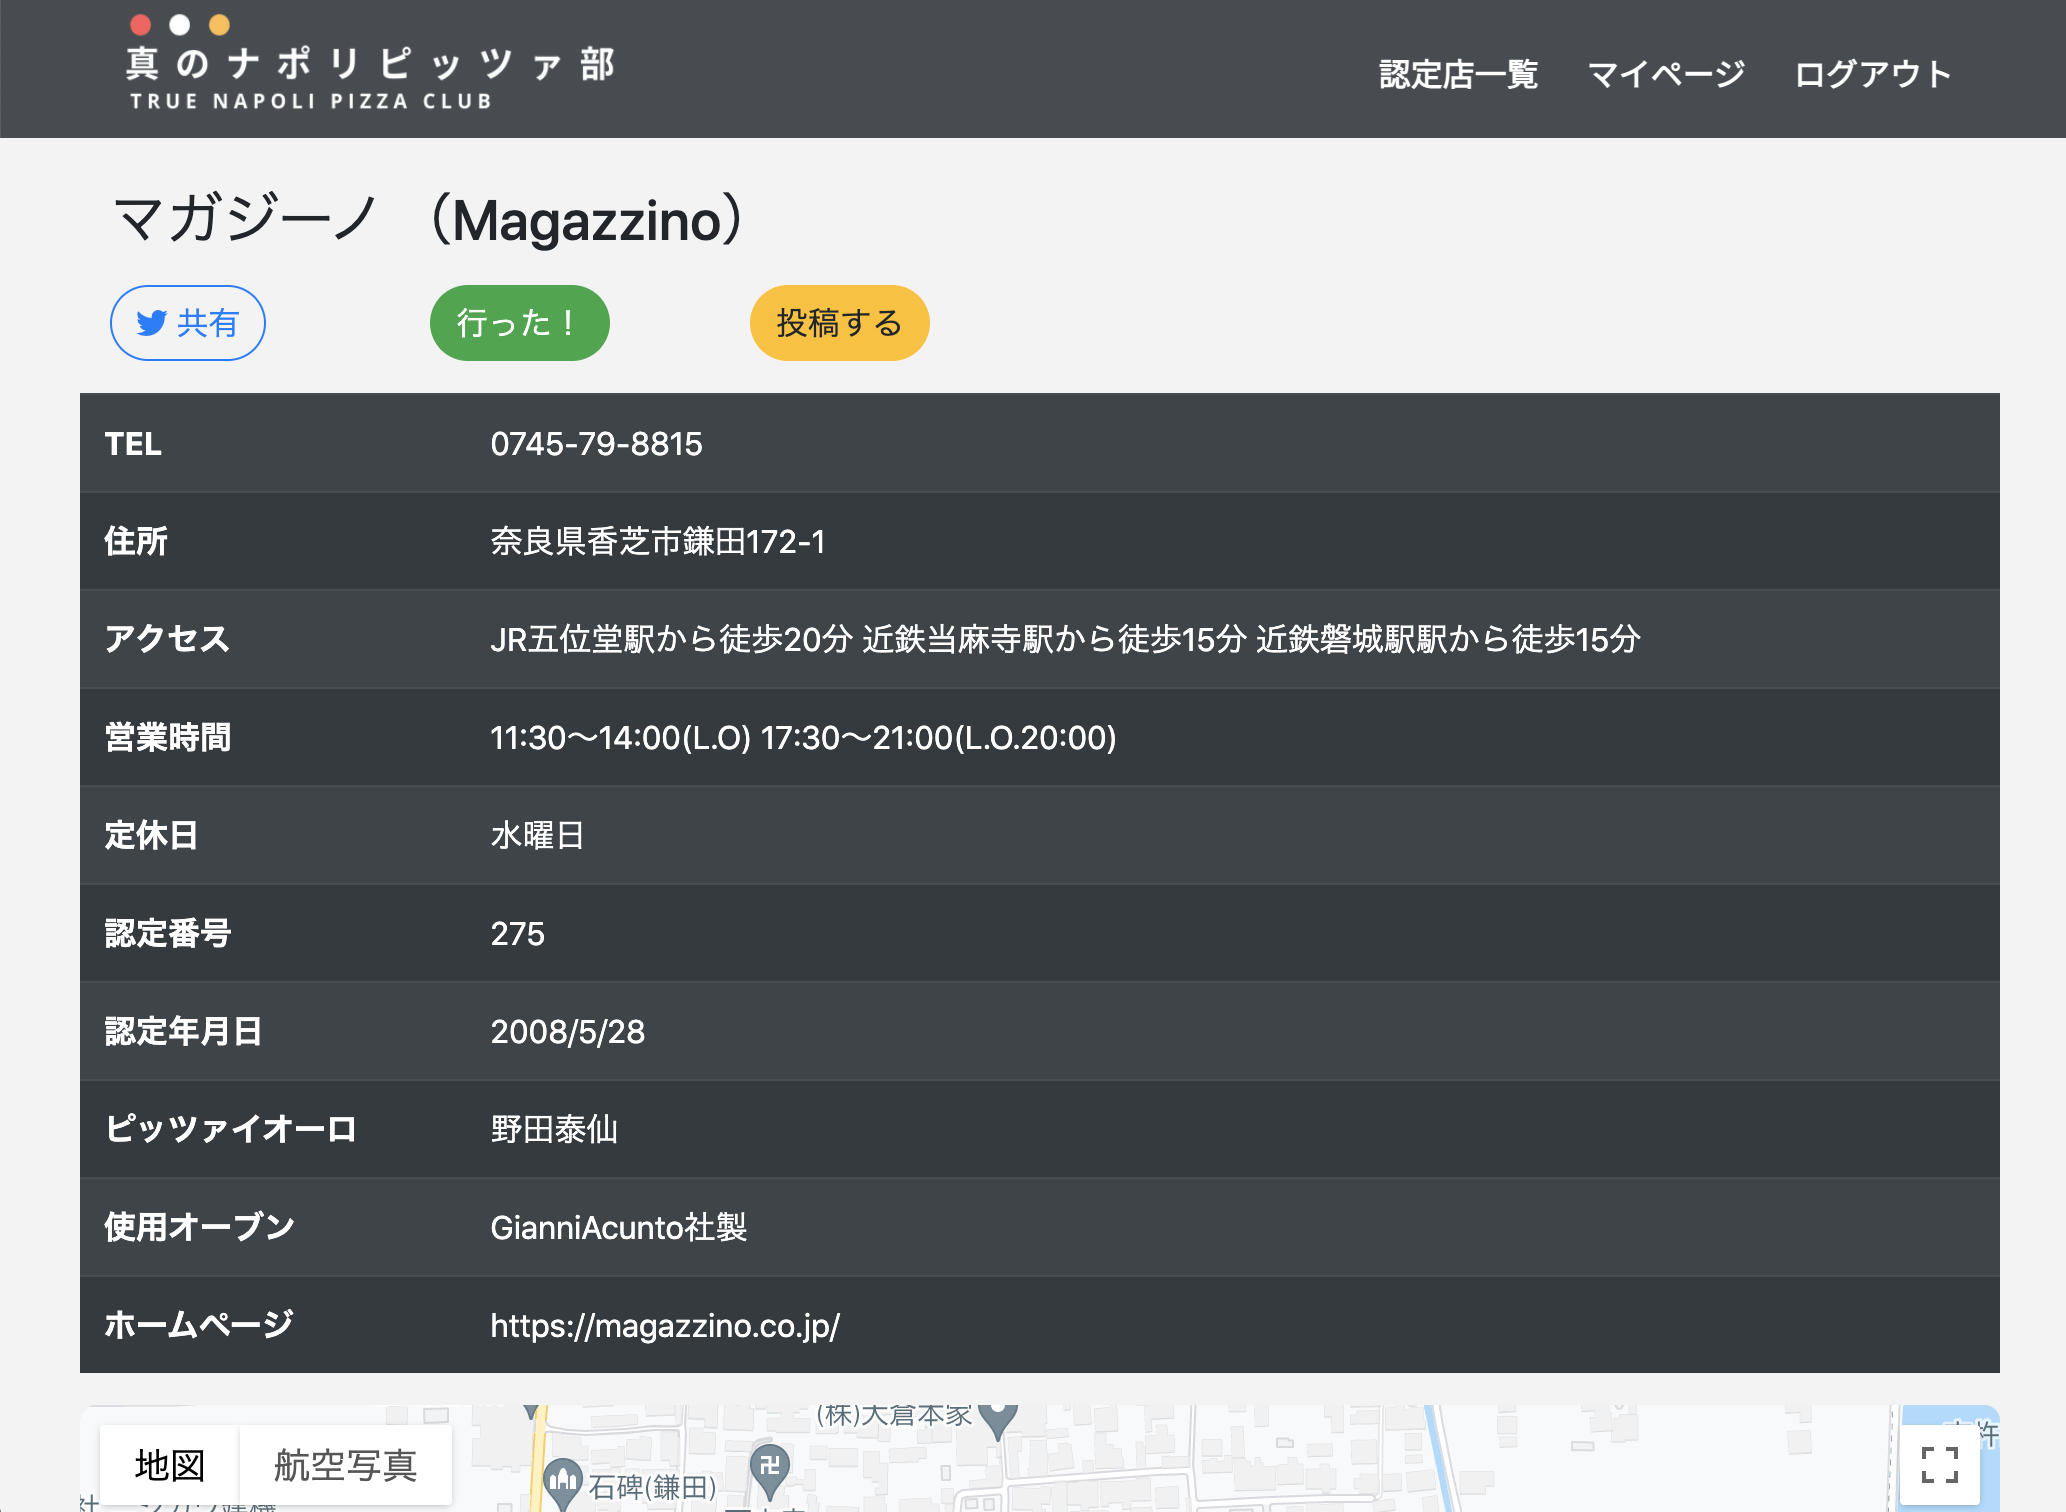Click the red dot in logo
The height and width of the screenshot is (1512, 2066).
141,24
